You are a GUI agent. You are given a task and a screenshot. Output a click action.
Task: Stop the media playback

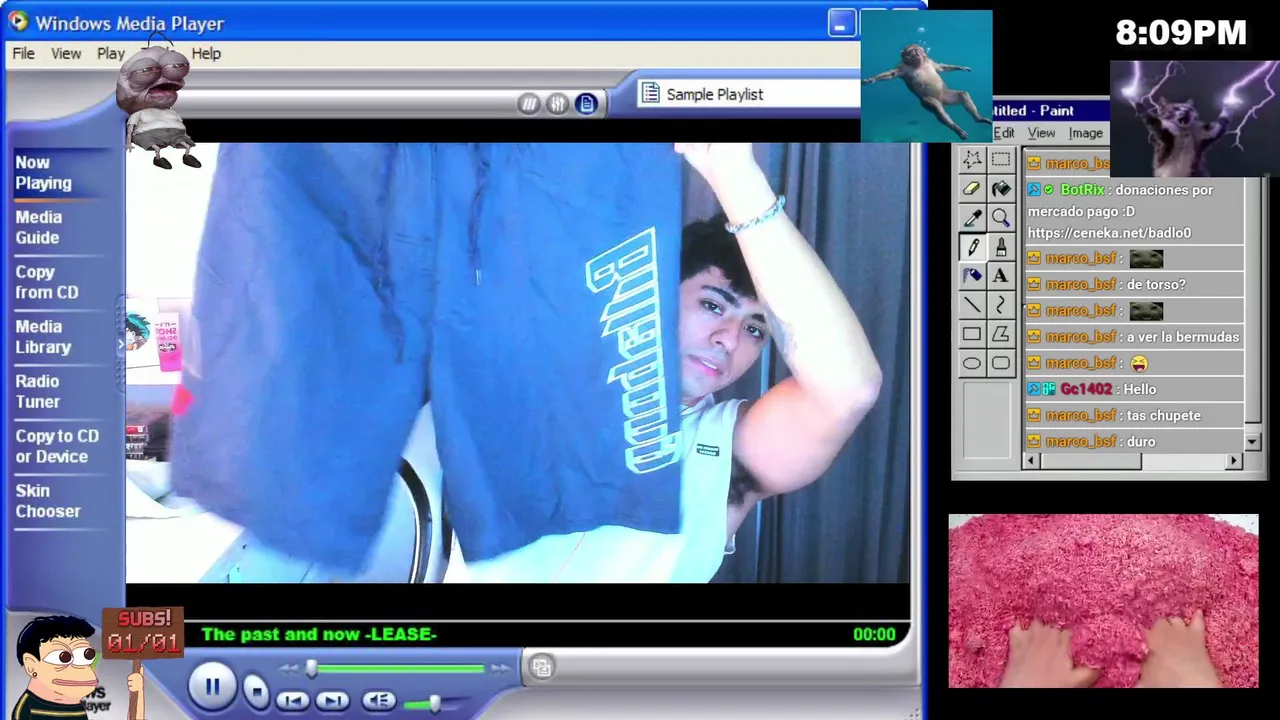point(256,690)
